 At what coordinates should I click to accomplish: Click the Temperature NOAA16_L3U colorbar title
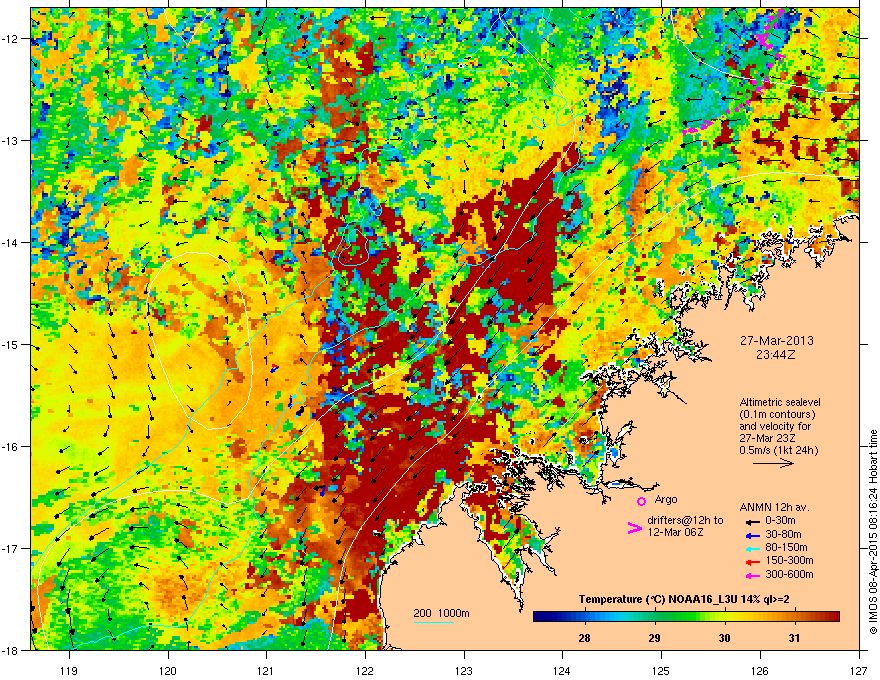(684, 599)
